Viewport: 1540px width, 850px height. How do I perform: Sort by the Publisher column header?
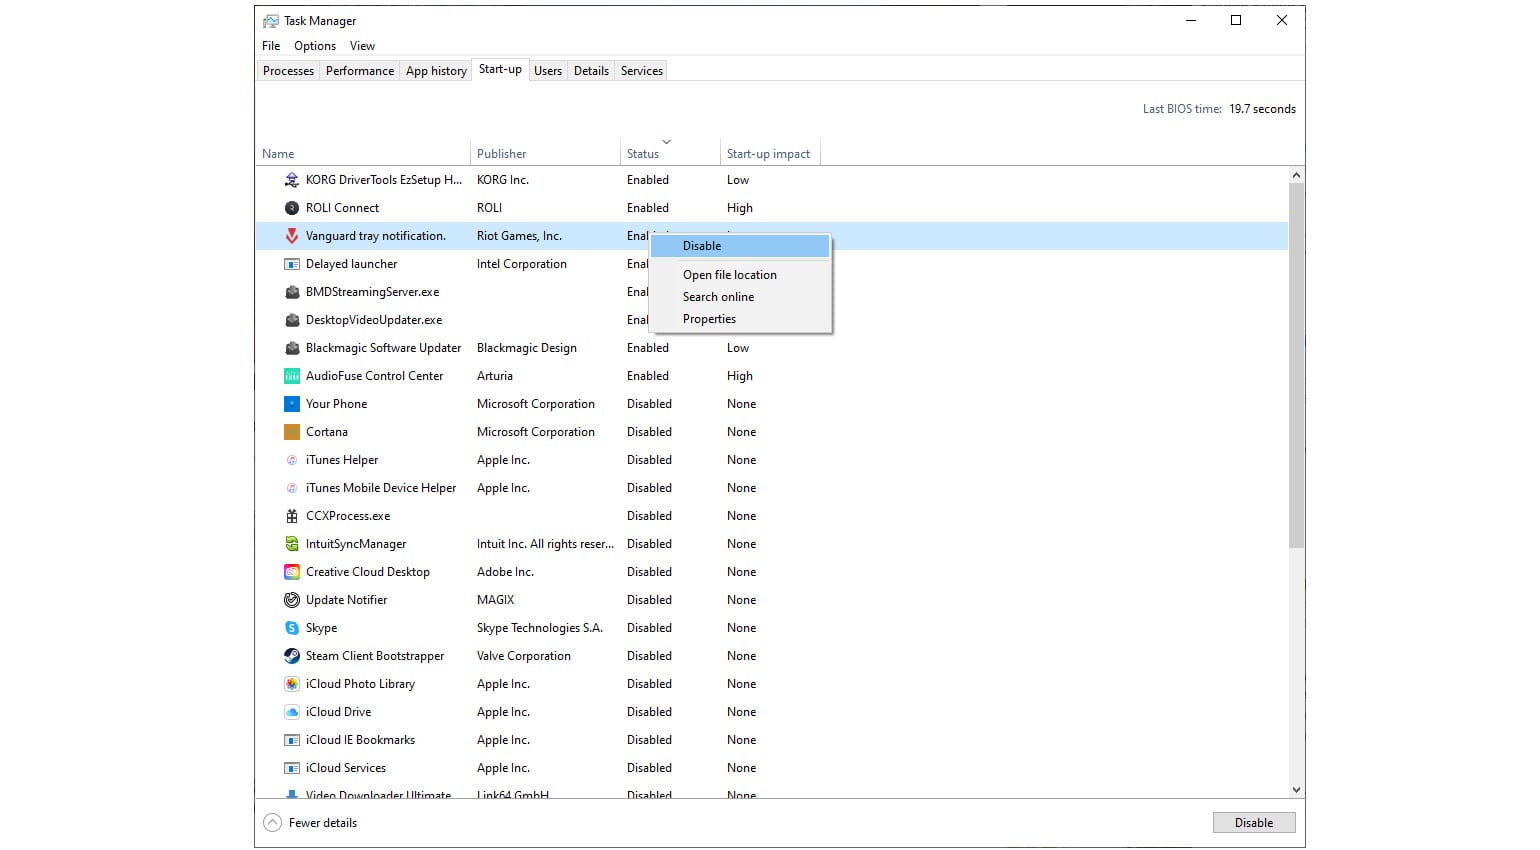[545, 154]
